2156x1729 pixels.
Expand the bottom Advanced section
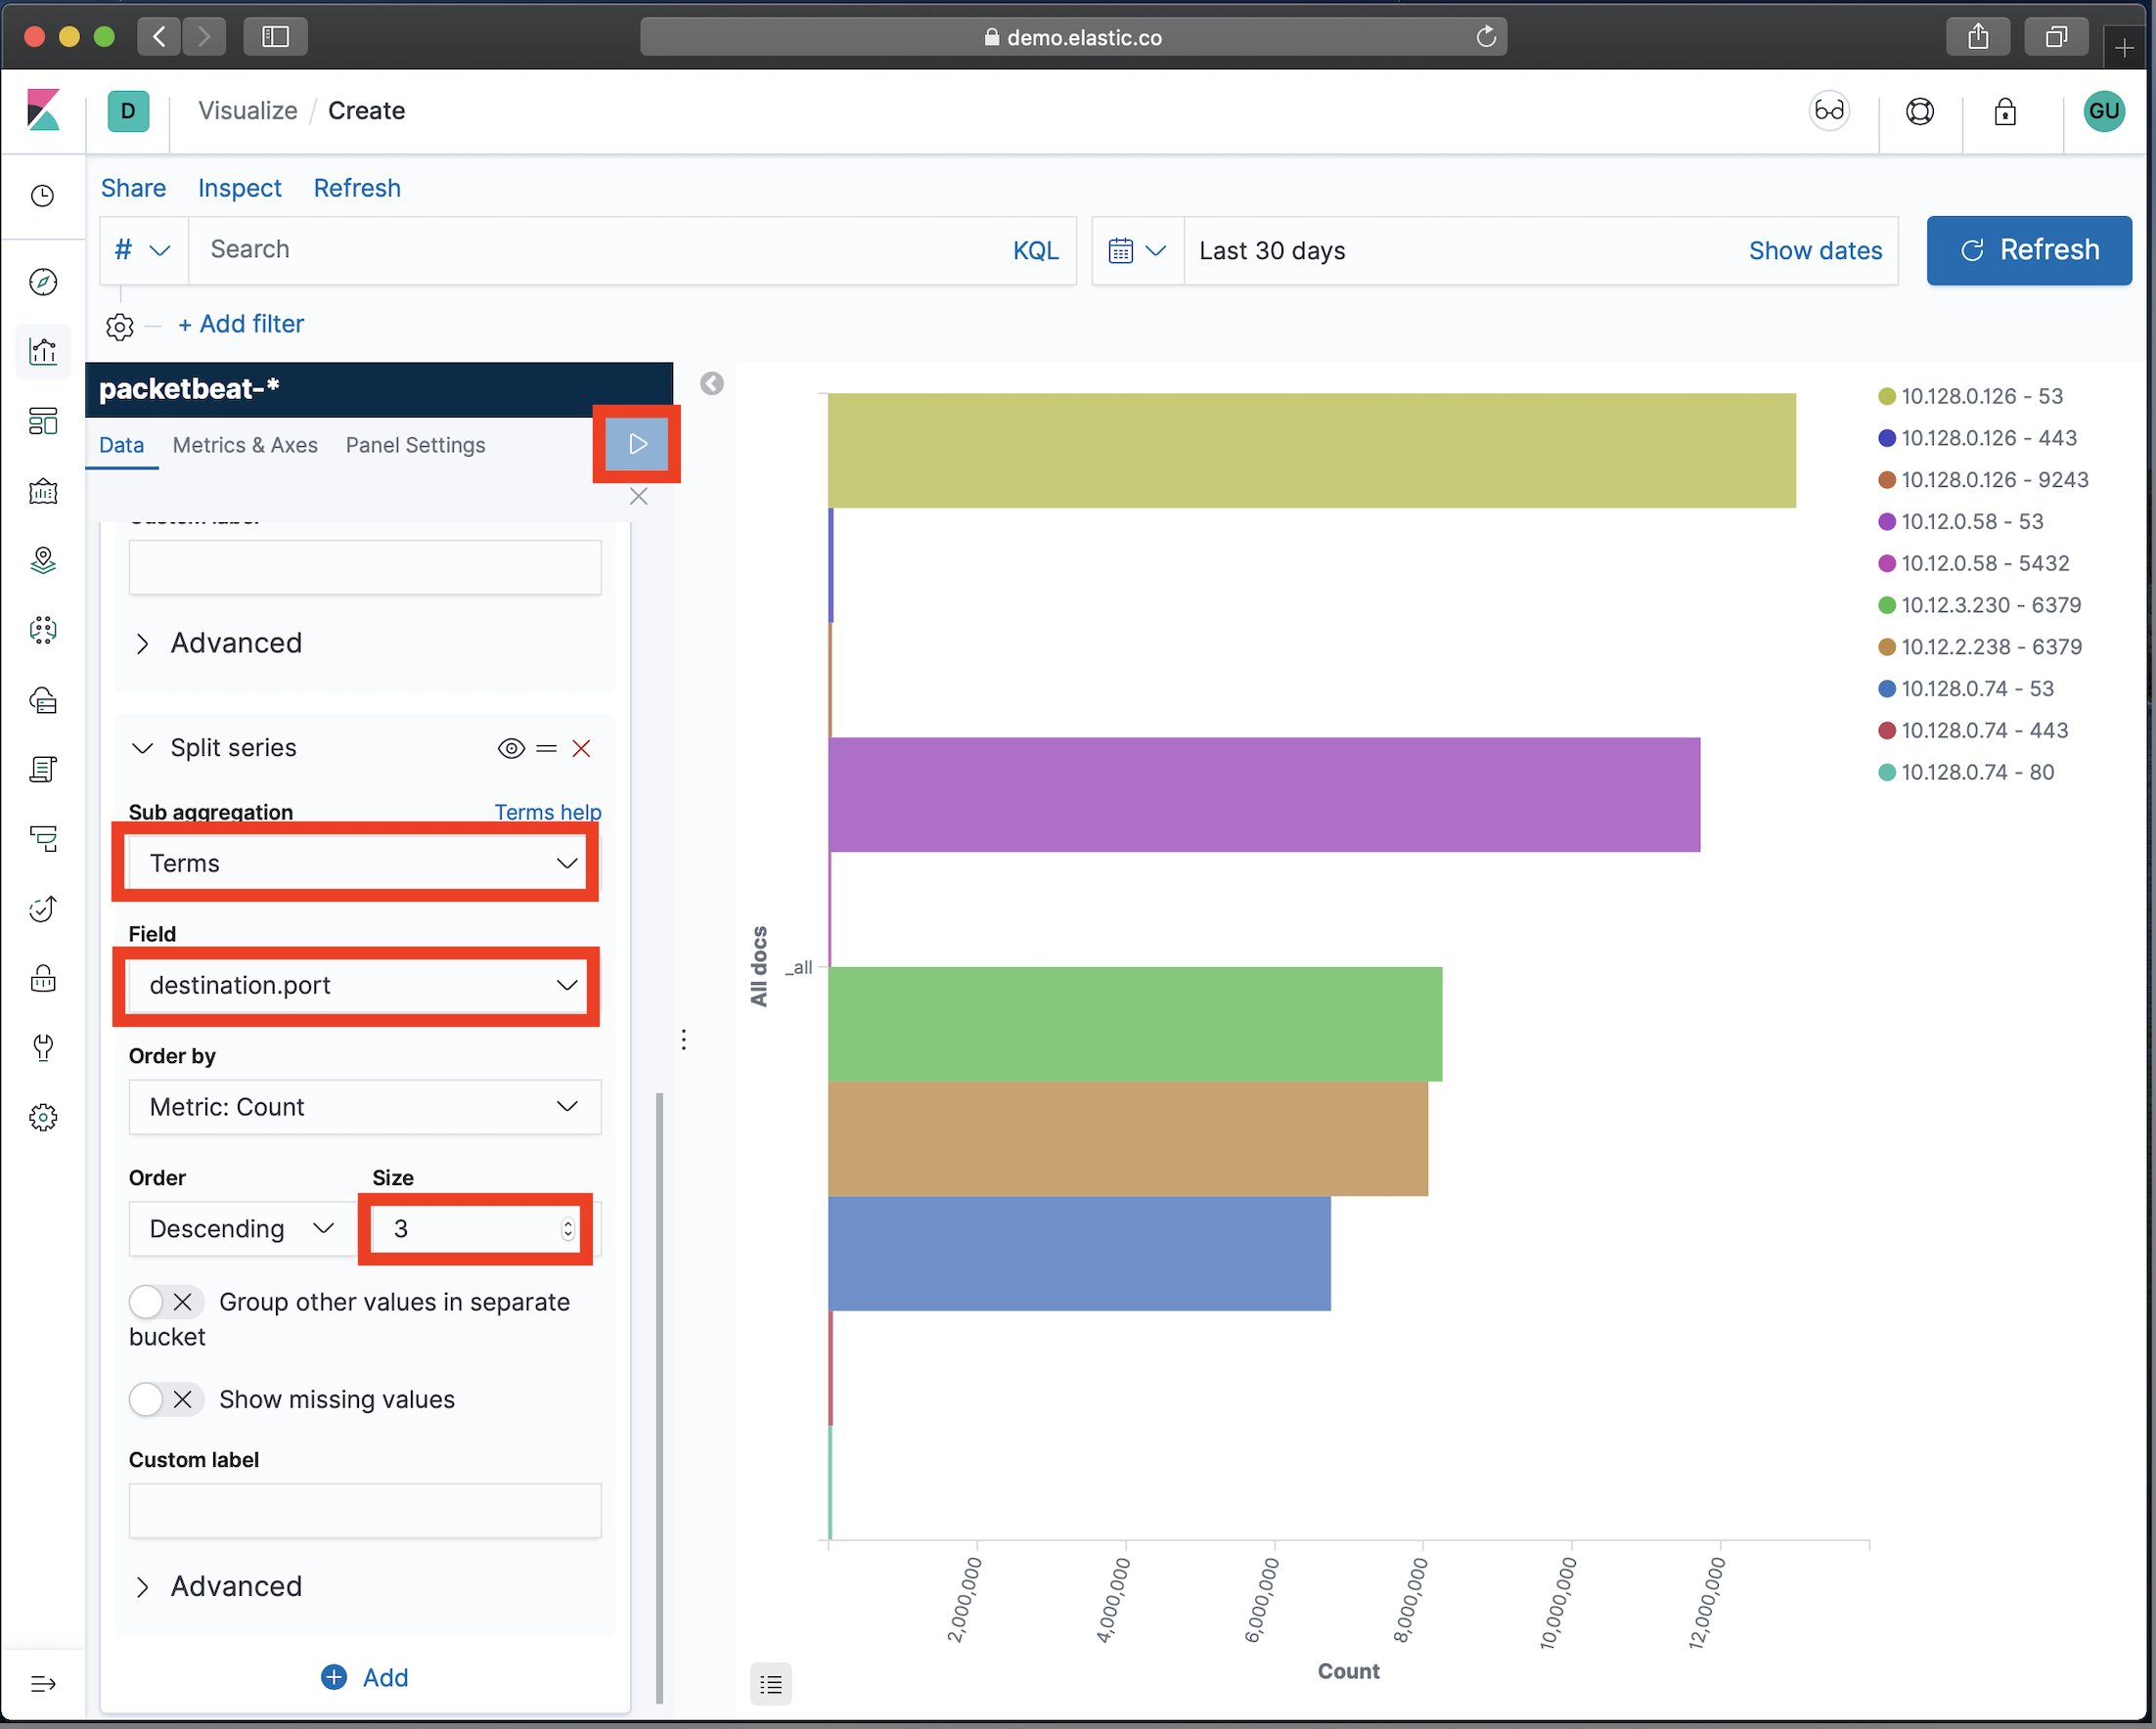pyautogui.click(x=235, y=1586)
